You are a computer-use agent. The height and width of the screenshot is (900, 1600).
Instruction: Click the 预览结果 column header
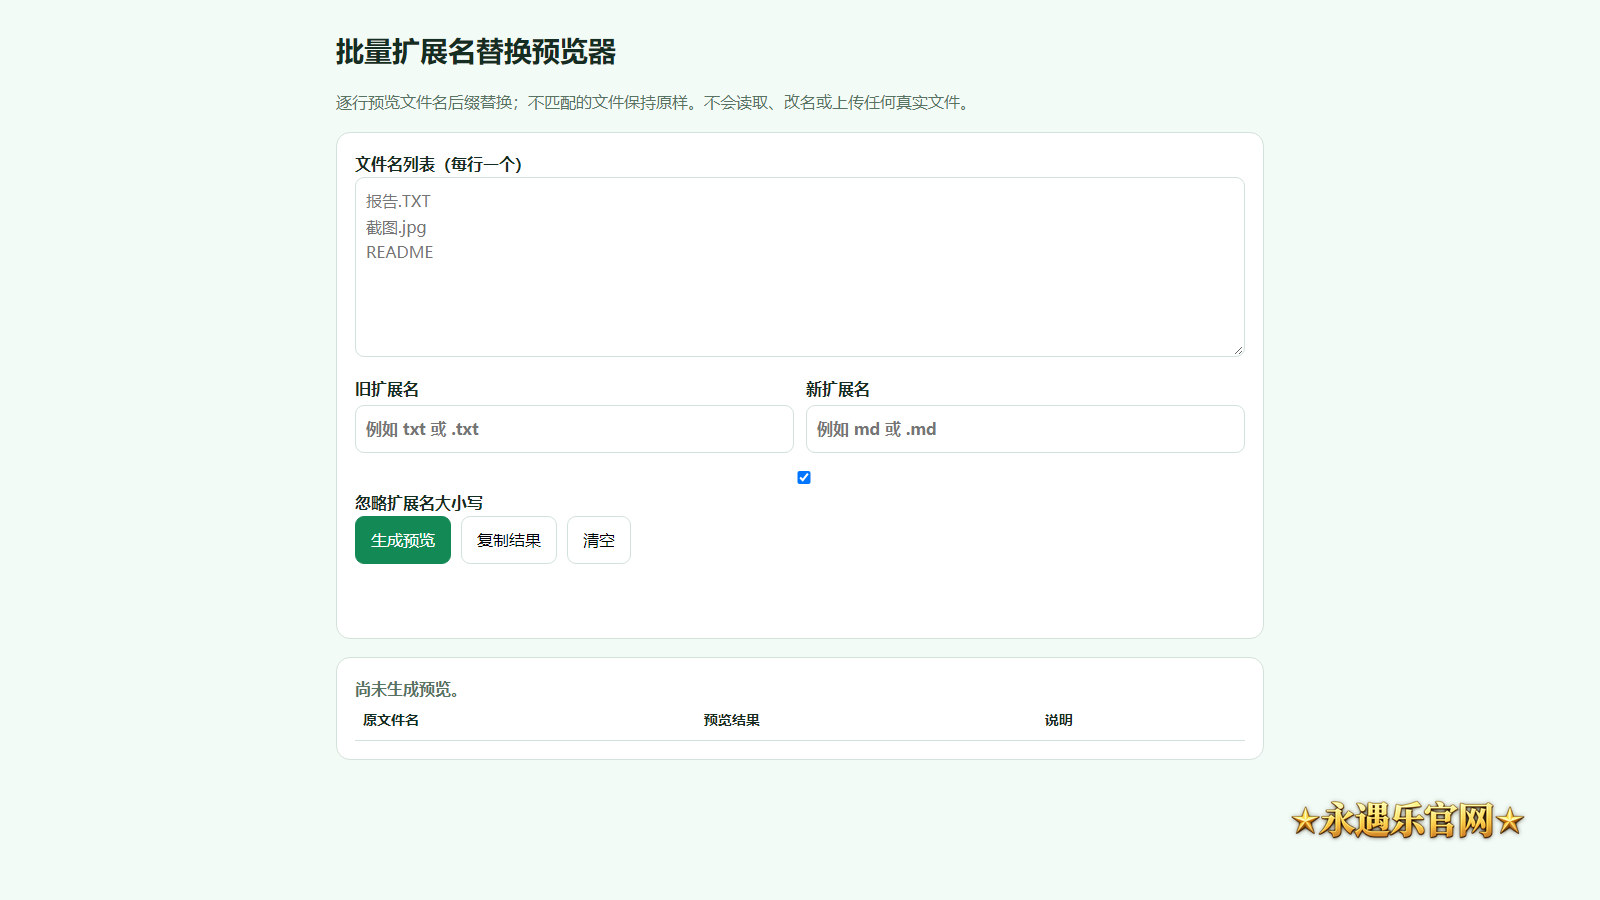[x=732, y=720]
